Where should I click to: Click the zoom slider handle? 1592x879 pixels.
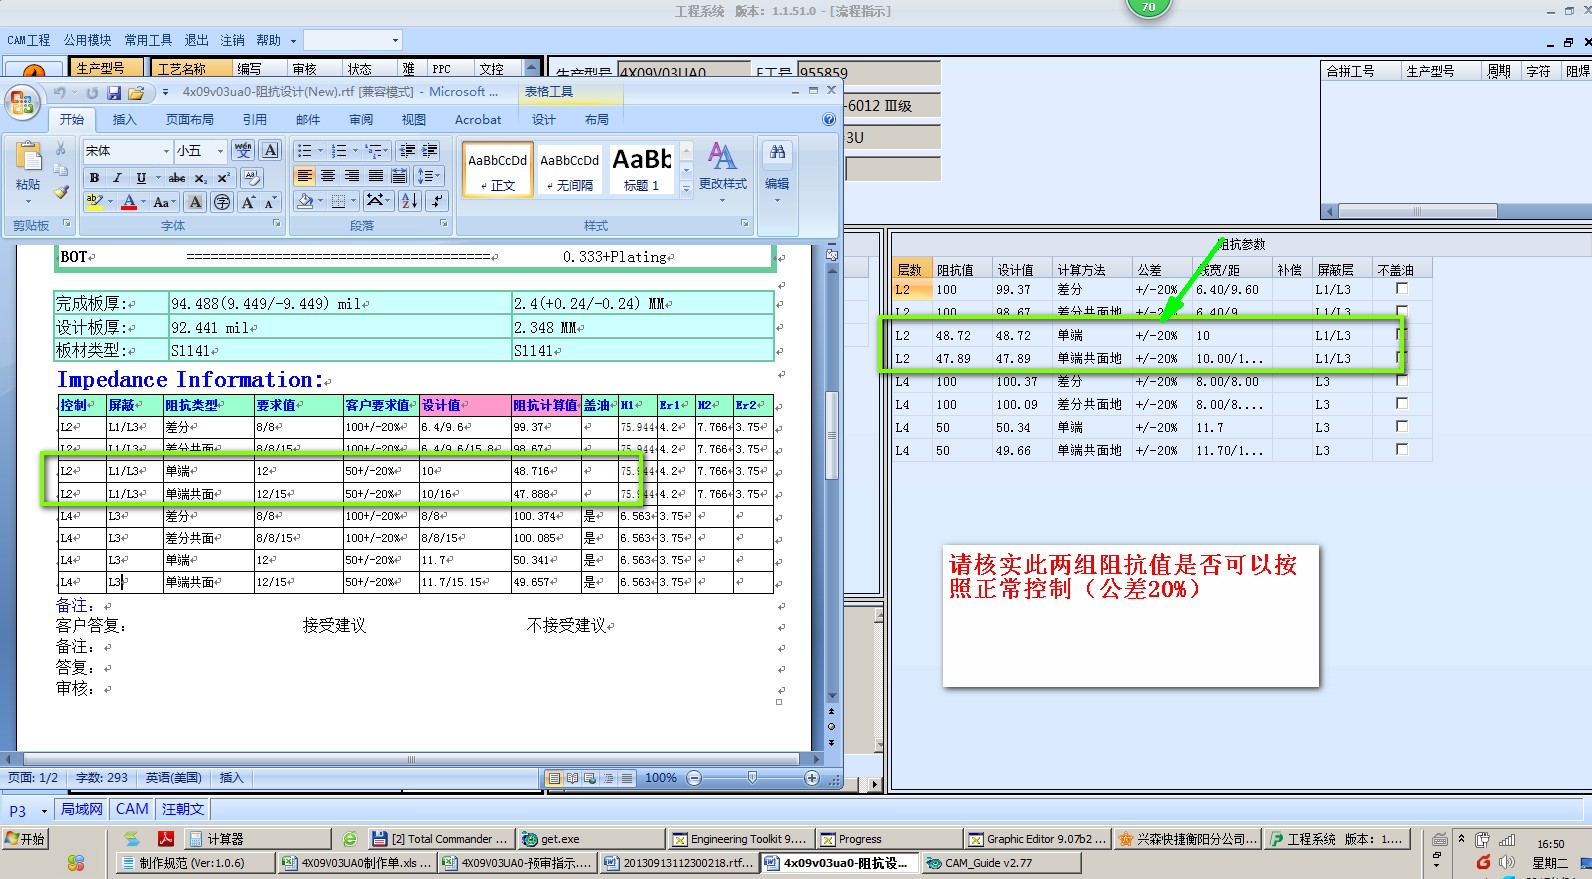click(x=753, y=777)
